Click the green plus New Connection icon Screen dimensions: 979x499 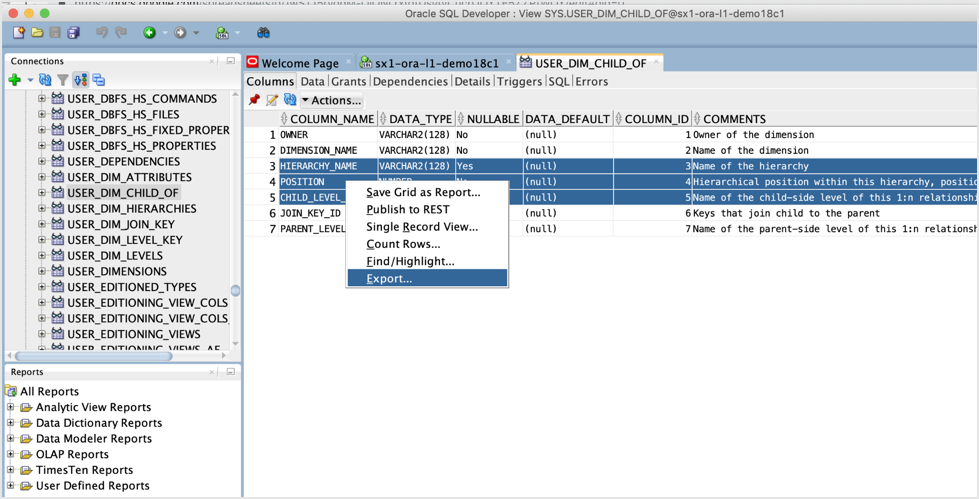[x=15, y=80]
